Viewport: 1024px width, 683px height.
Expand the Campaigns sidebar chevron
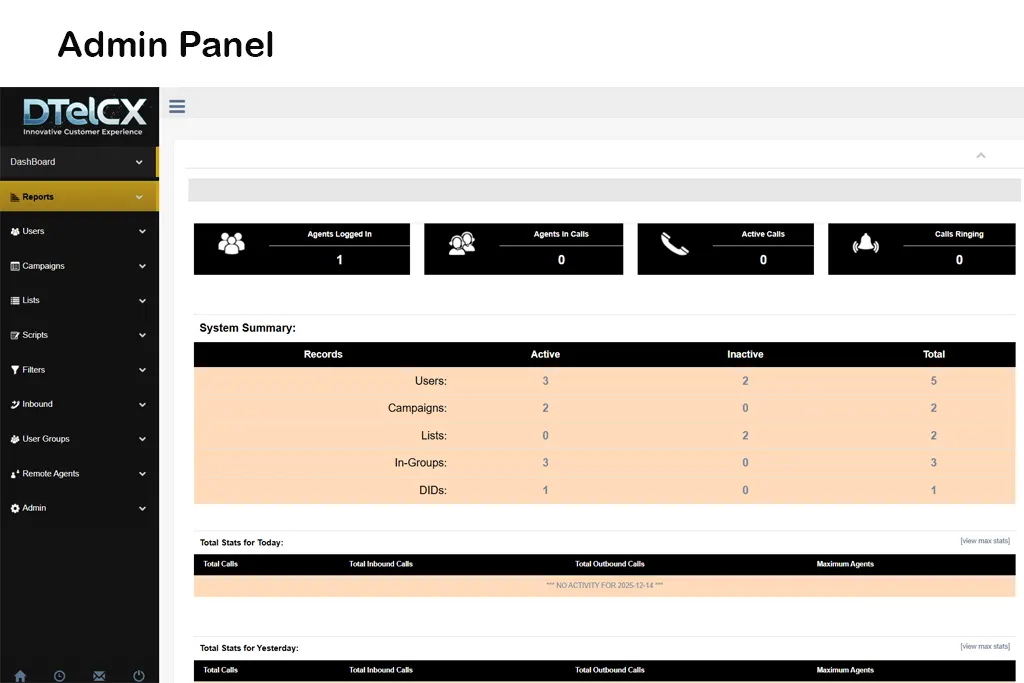pyautogui.click(x=142, y=266)
